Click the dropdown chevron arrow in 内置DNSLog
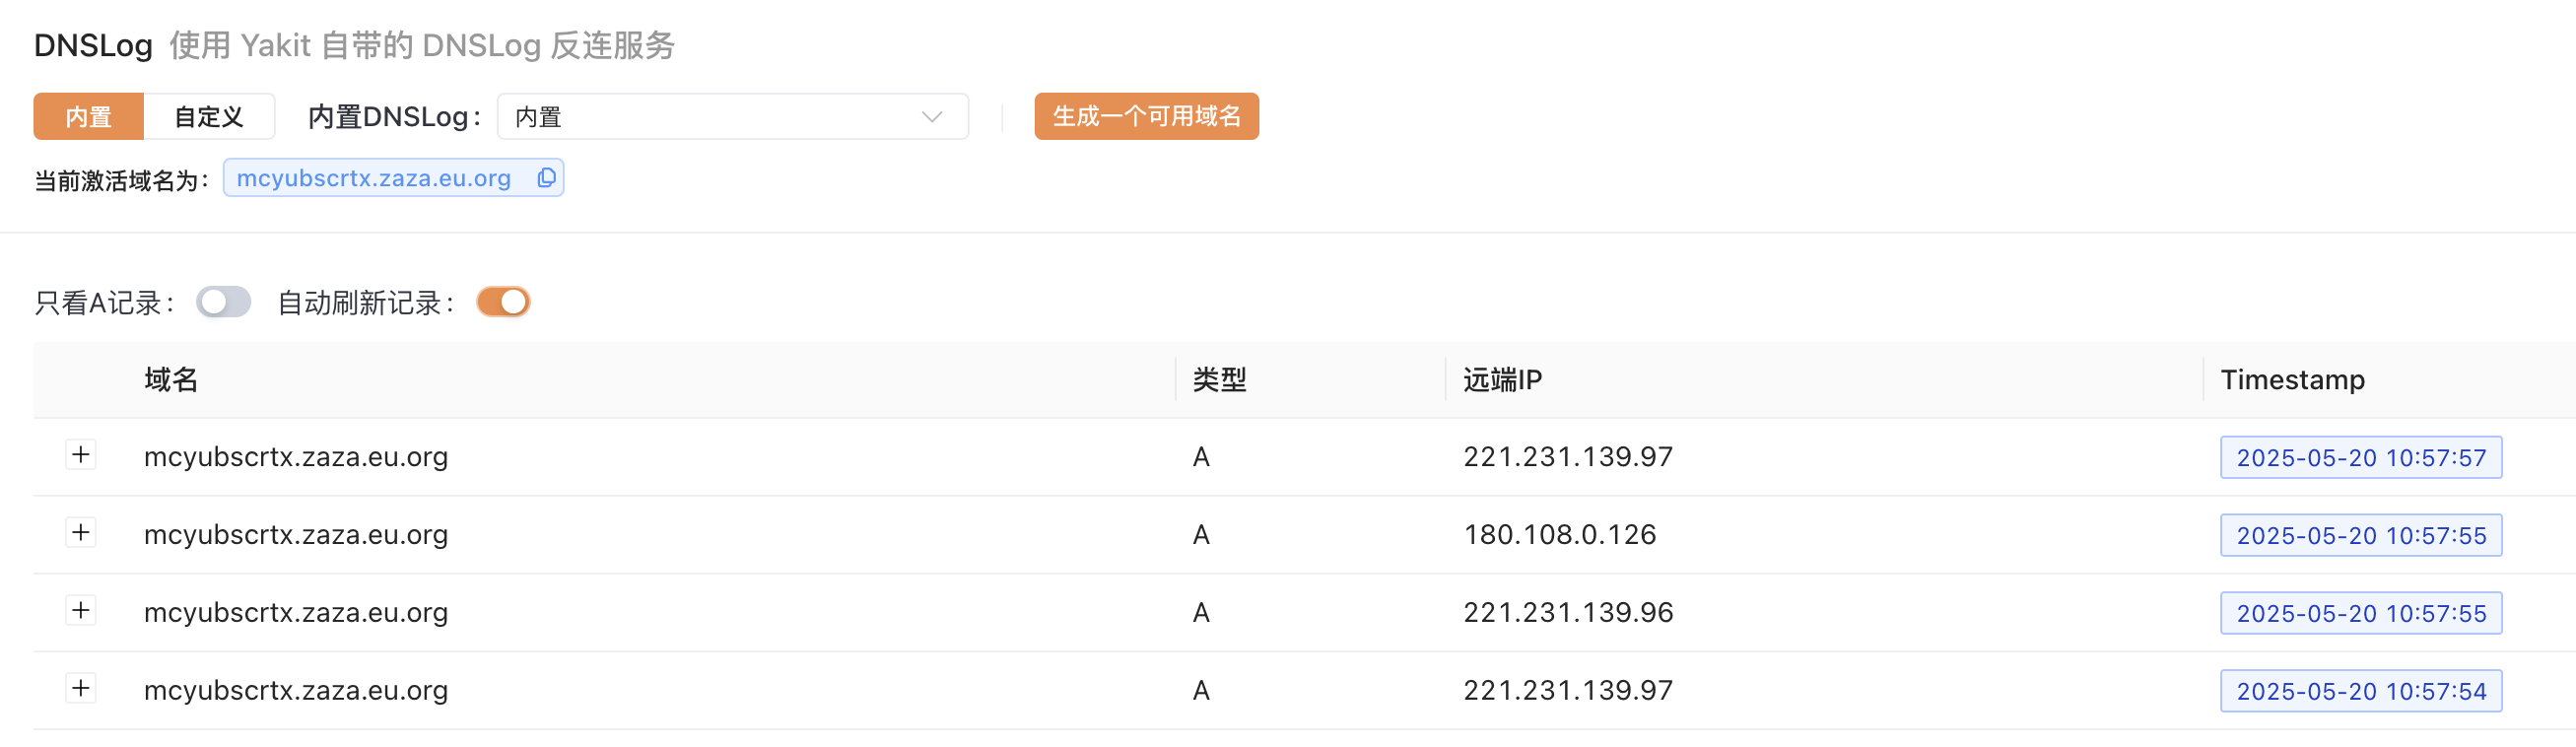Viewport: 2576px width, 747px height. point(932,117)
